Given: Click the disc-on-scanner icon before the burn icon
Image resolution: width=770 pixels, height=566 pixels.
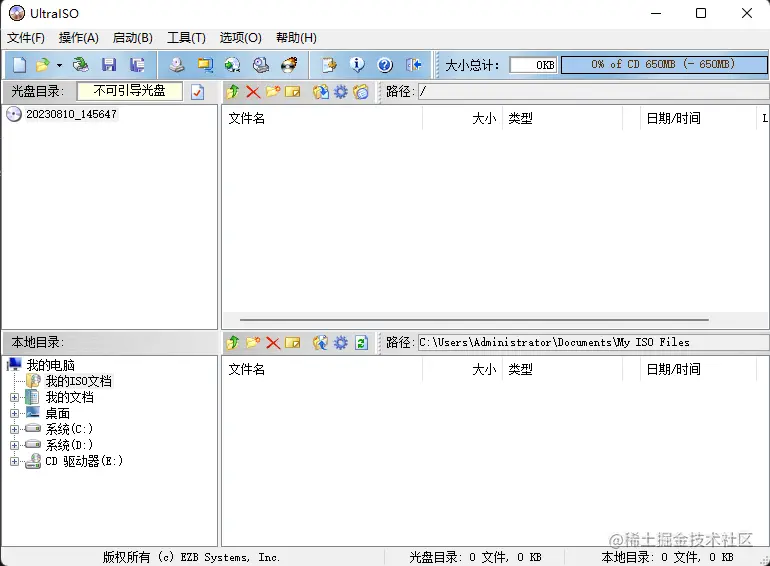Looking at the screenshot, I should point(261,65).
